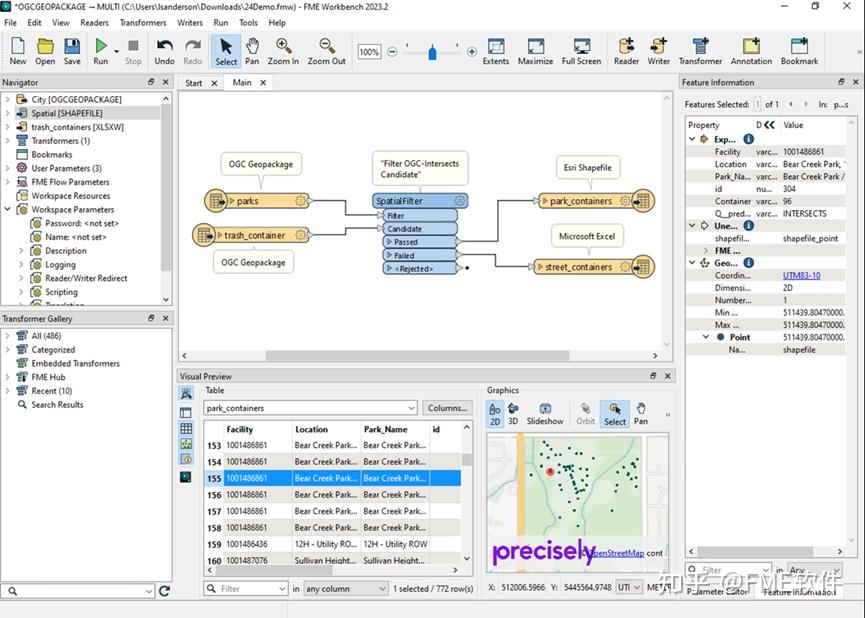
Task: Select Search Results in Transformer Gallery
Action: point(57,404)
